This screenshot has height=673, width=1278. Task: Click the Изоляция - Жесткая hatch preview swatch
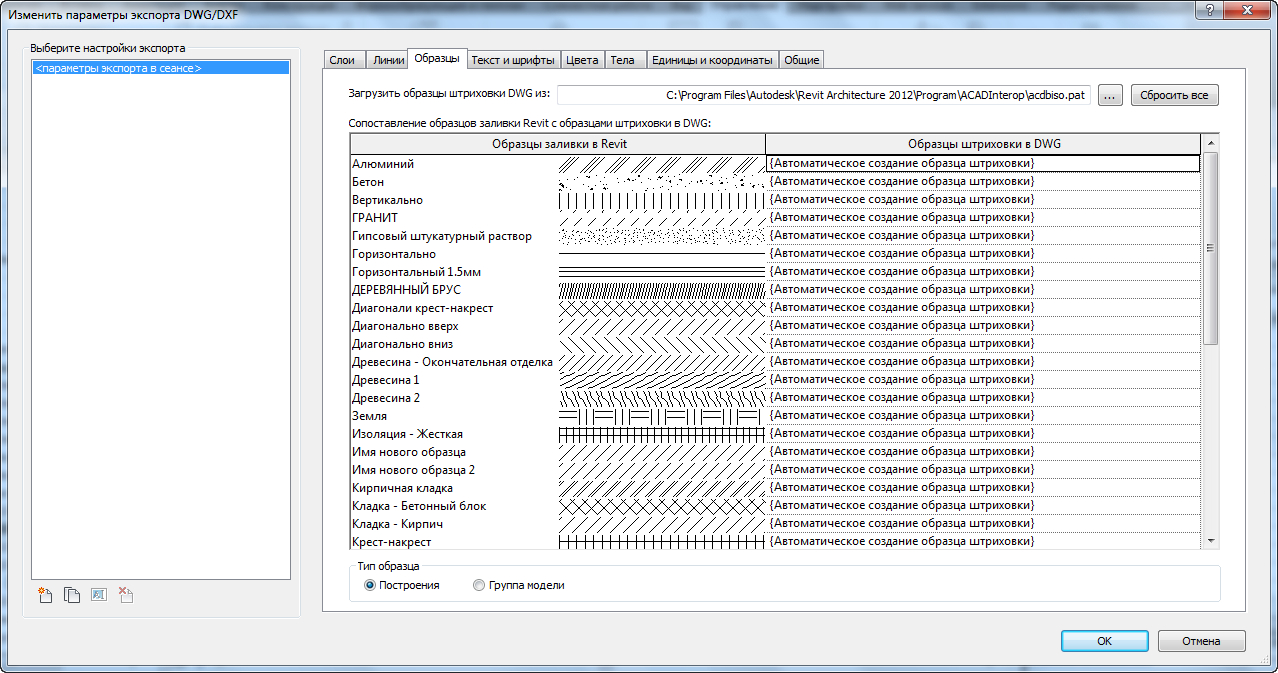click(661, 433)
